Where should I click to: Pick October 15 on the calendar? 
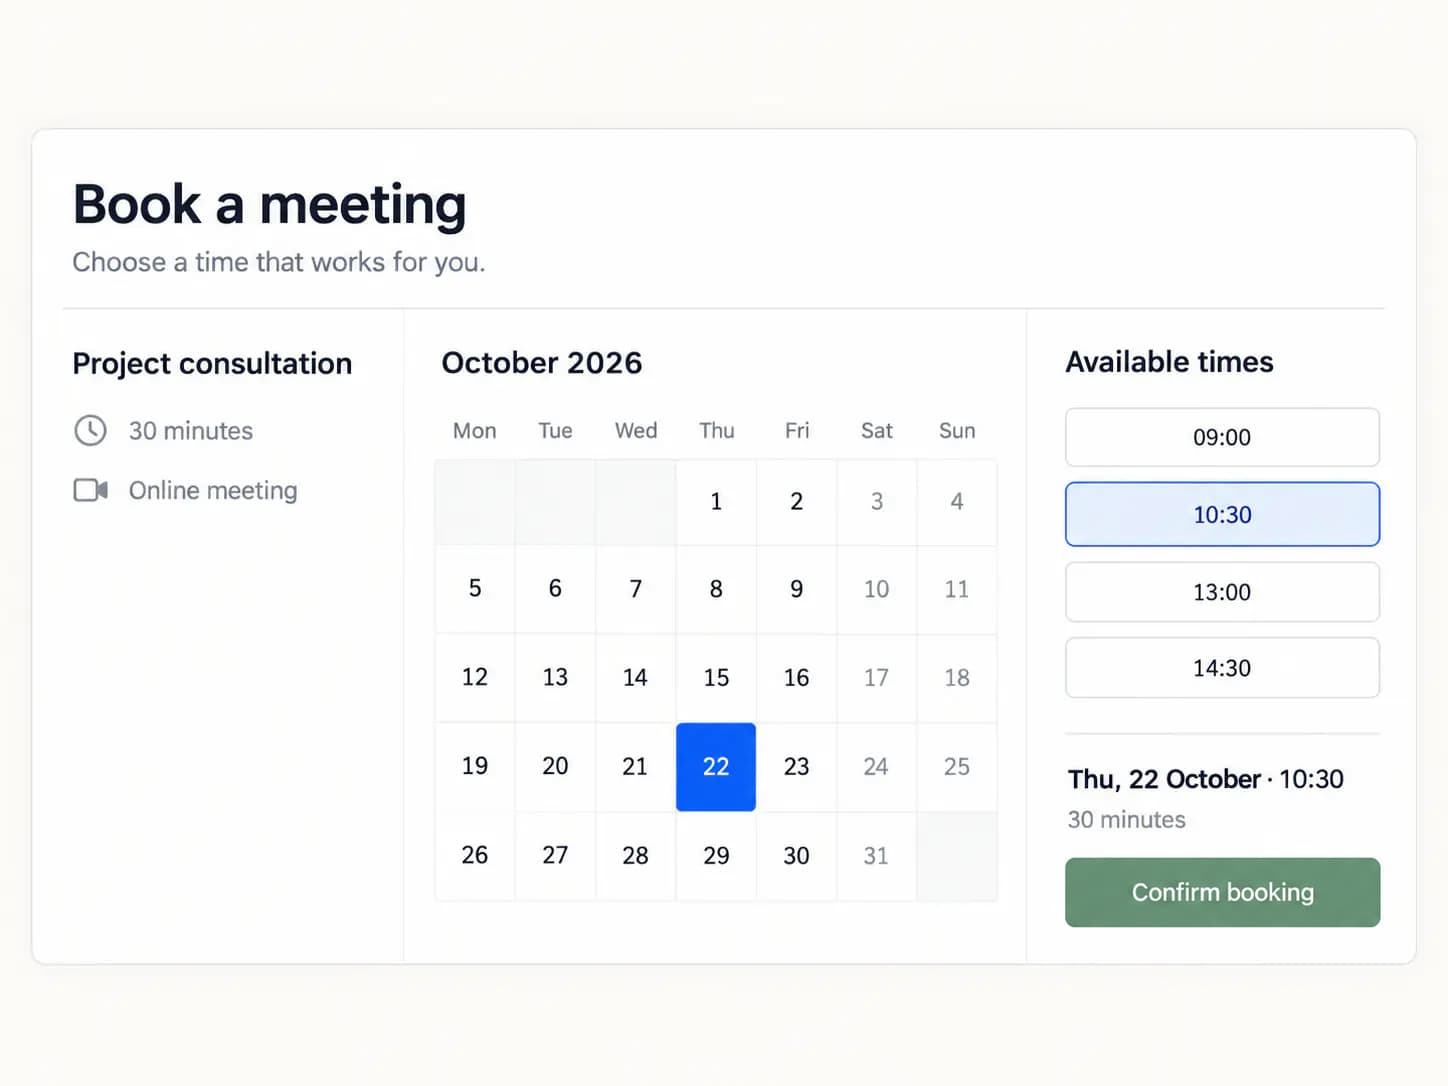(x=716, y=678)
